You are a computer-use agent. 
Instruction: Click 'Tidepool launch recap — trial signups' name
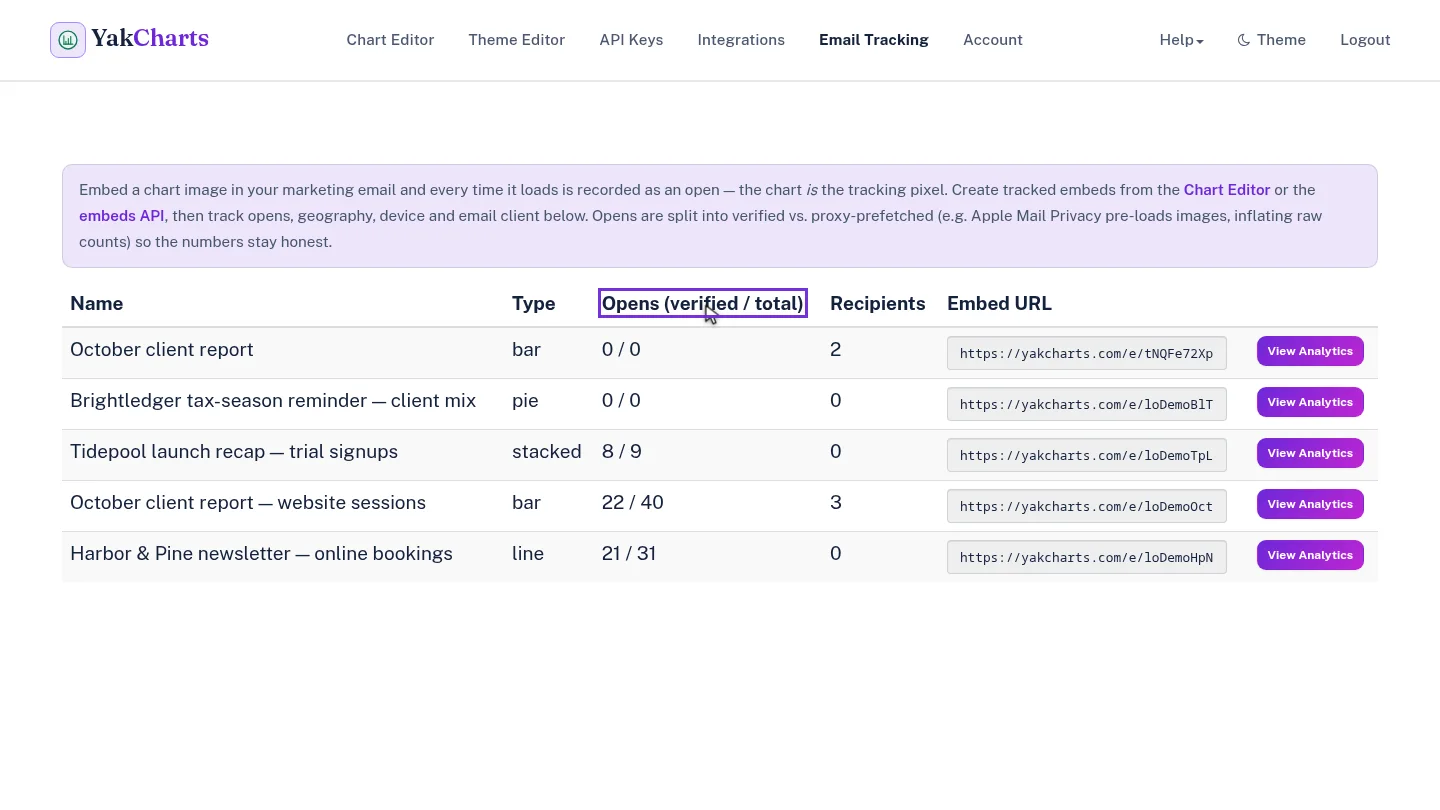coord(234,452)
